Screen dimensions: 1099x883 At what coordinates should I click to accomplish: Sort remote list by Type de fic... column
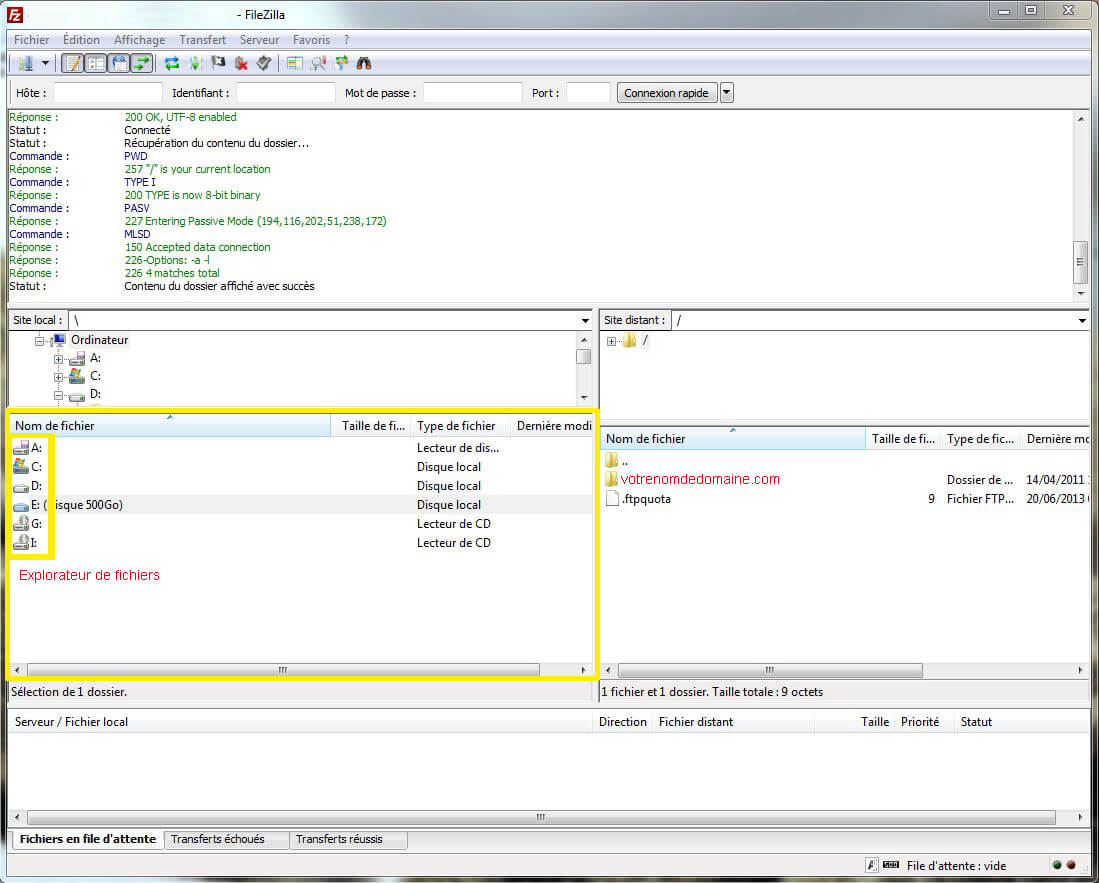(x=980, y=439)
